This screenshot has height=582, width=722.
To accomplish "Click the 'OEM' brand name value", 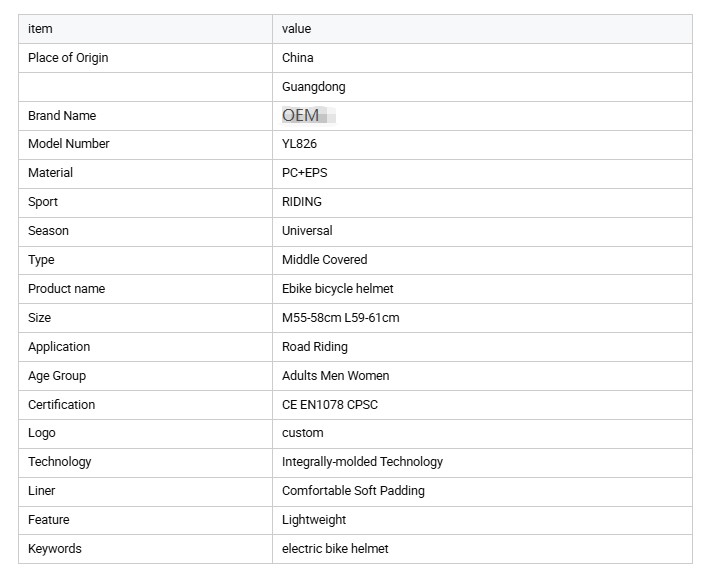I will pos(301,116).
